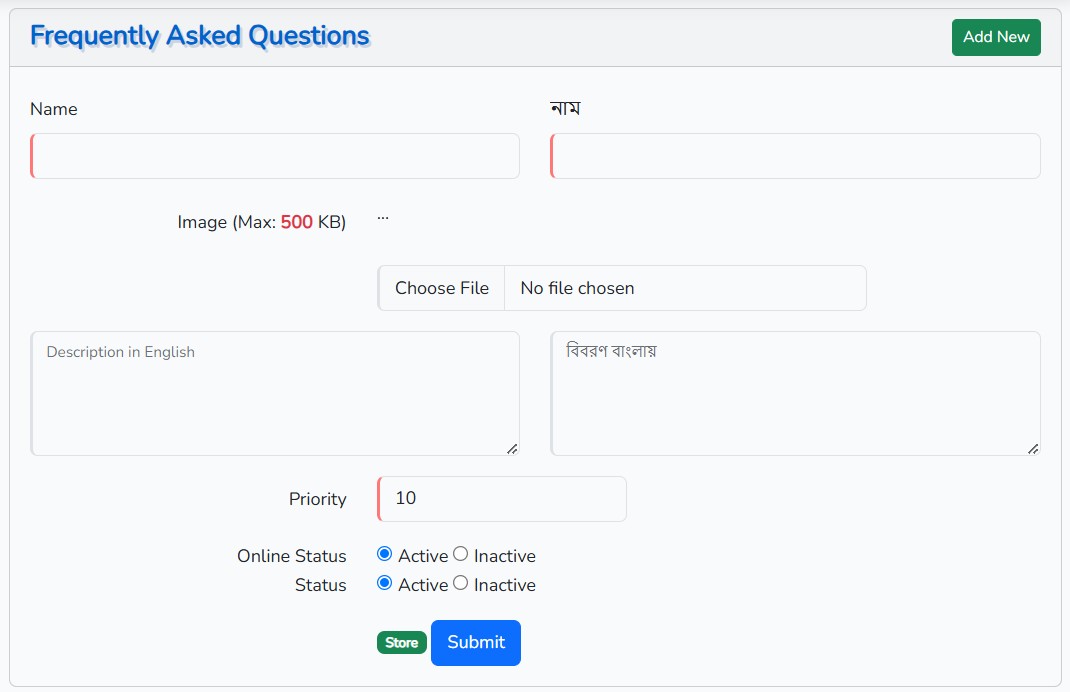Viewport: 1070px width, 692px height.
Task: Click inside the বিবরণ বাংলায় textarea
Action: click(x=795, y=393)
